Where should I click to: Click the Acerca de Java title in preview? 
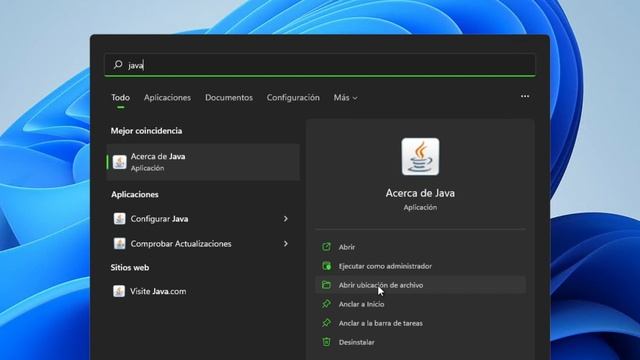[x=420, y=193]
